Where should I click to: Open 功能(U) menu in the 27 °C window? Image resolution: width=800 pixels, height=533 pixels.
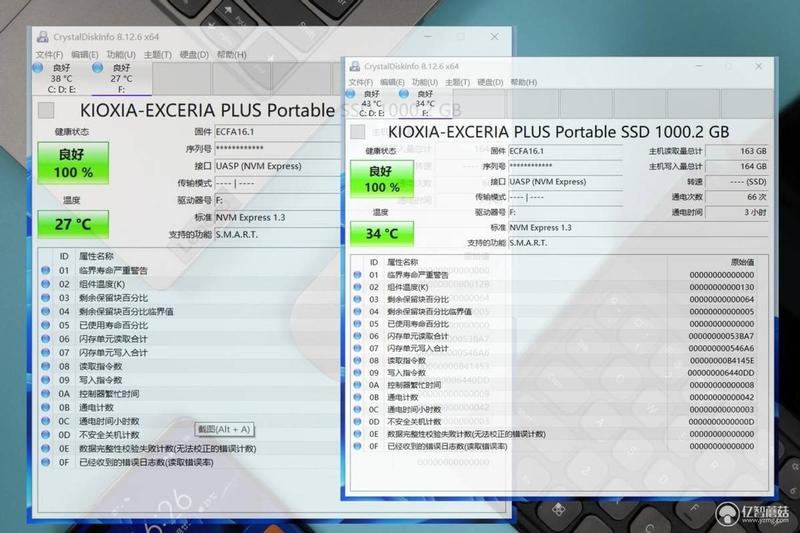point(121,55)
